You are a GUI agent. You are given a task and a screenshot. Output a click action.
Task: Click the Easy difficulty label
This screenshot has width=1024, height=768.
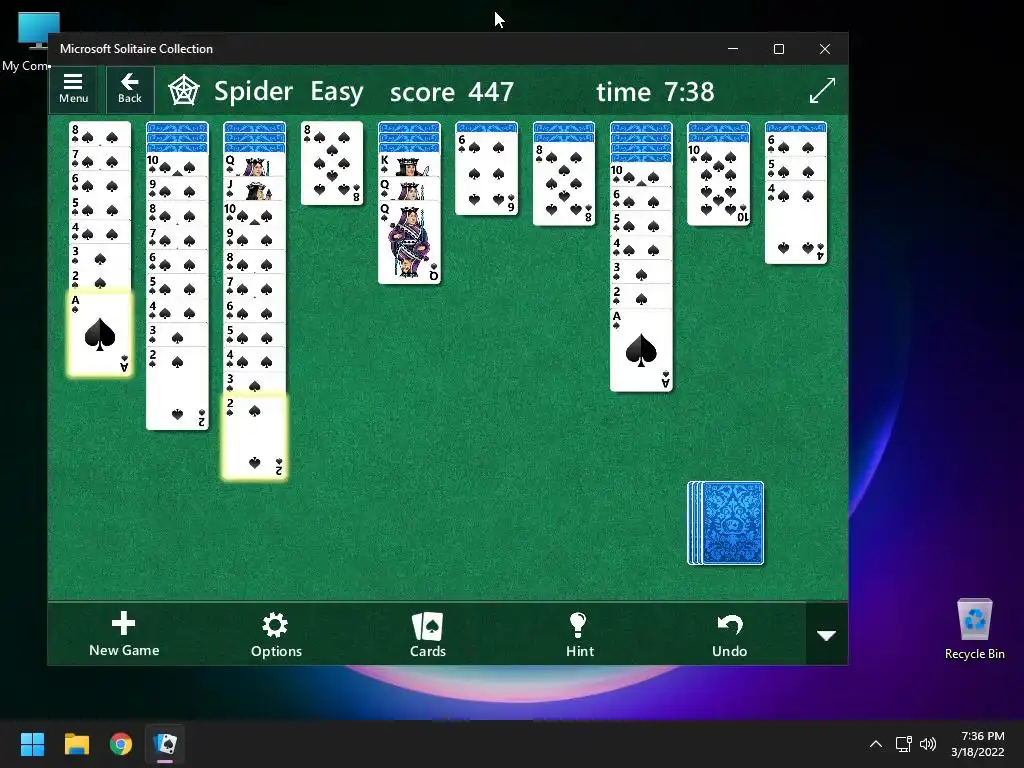[336, 91]
